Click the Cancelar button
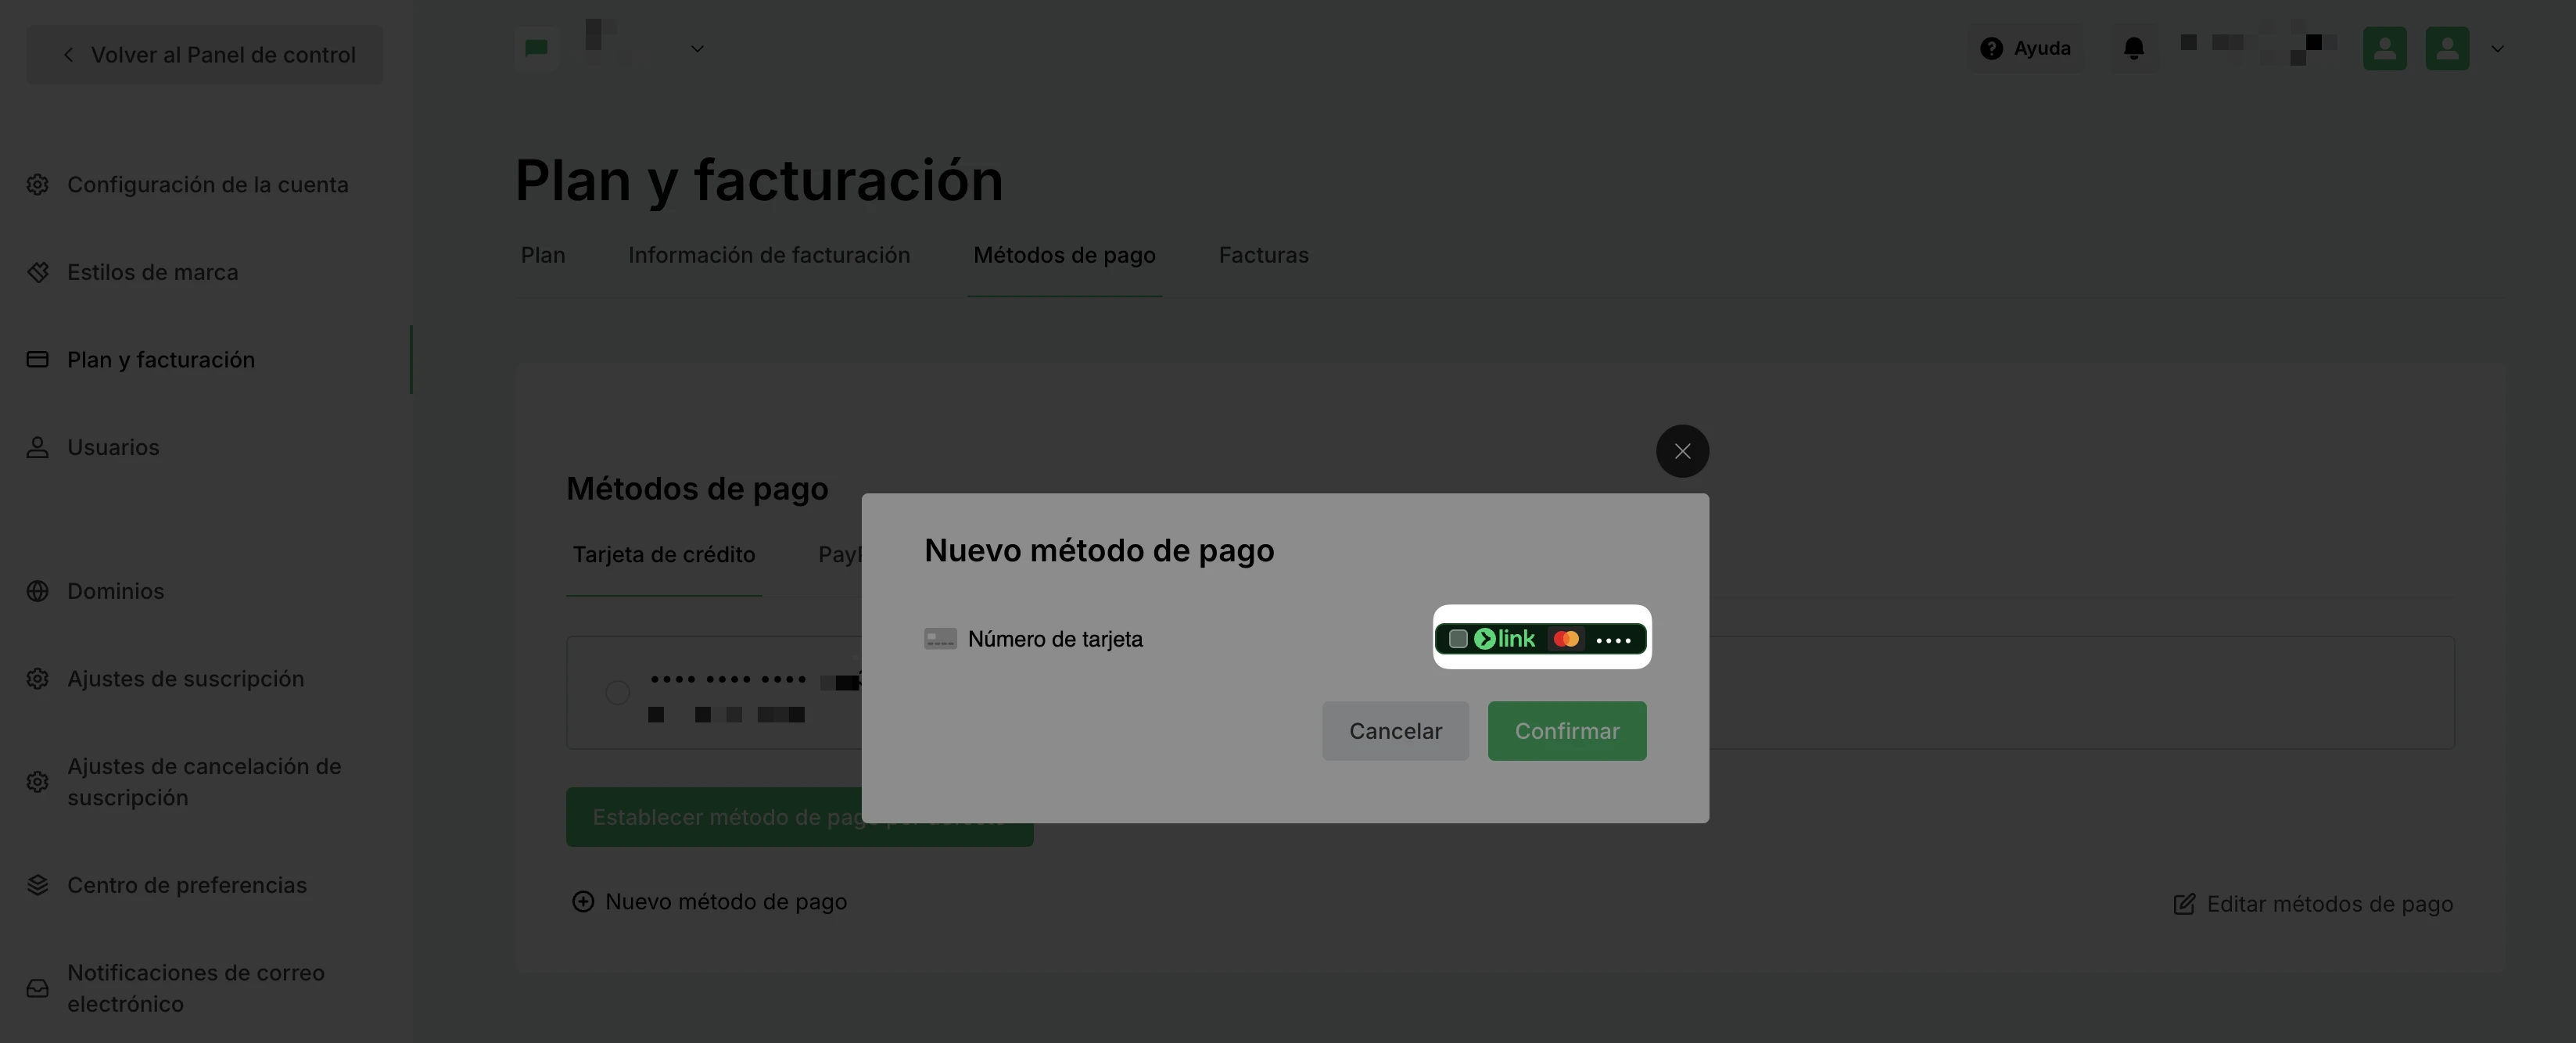 [1395, 731]
